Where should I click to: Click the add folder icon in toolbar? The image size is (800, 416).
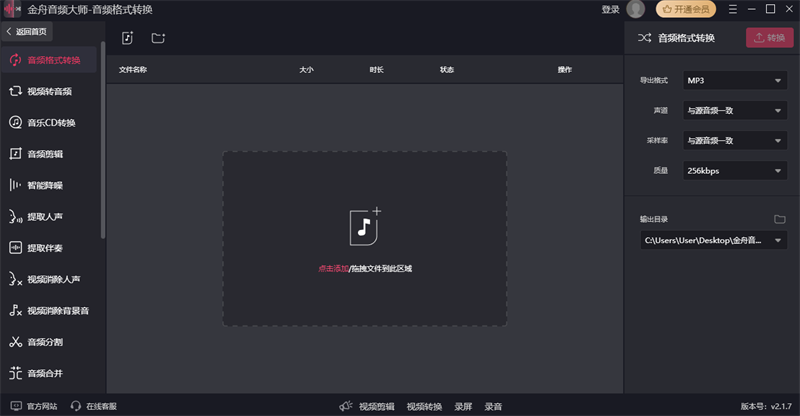[x=158, y=38]
